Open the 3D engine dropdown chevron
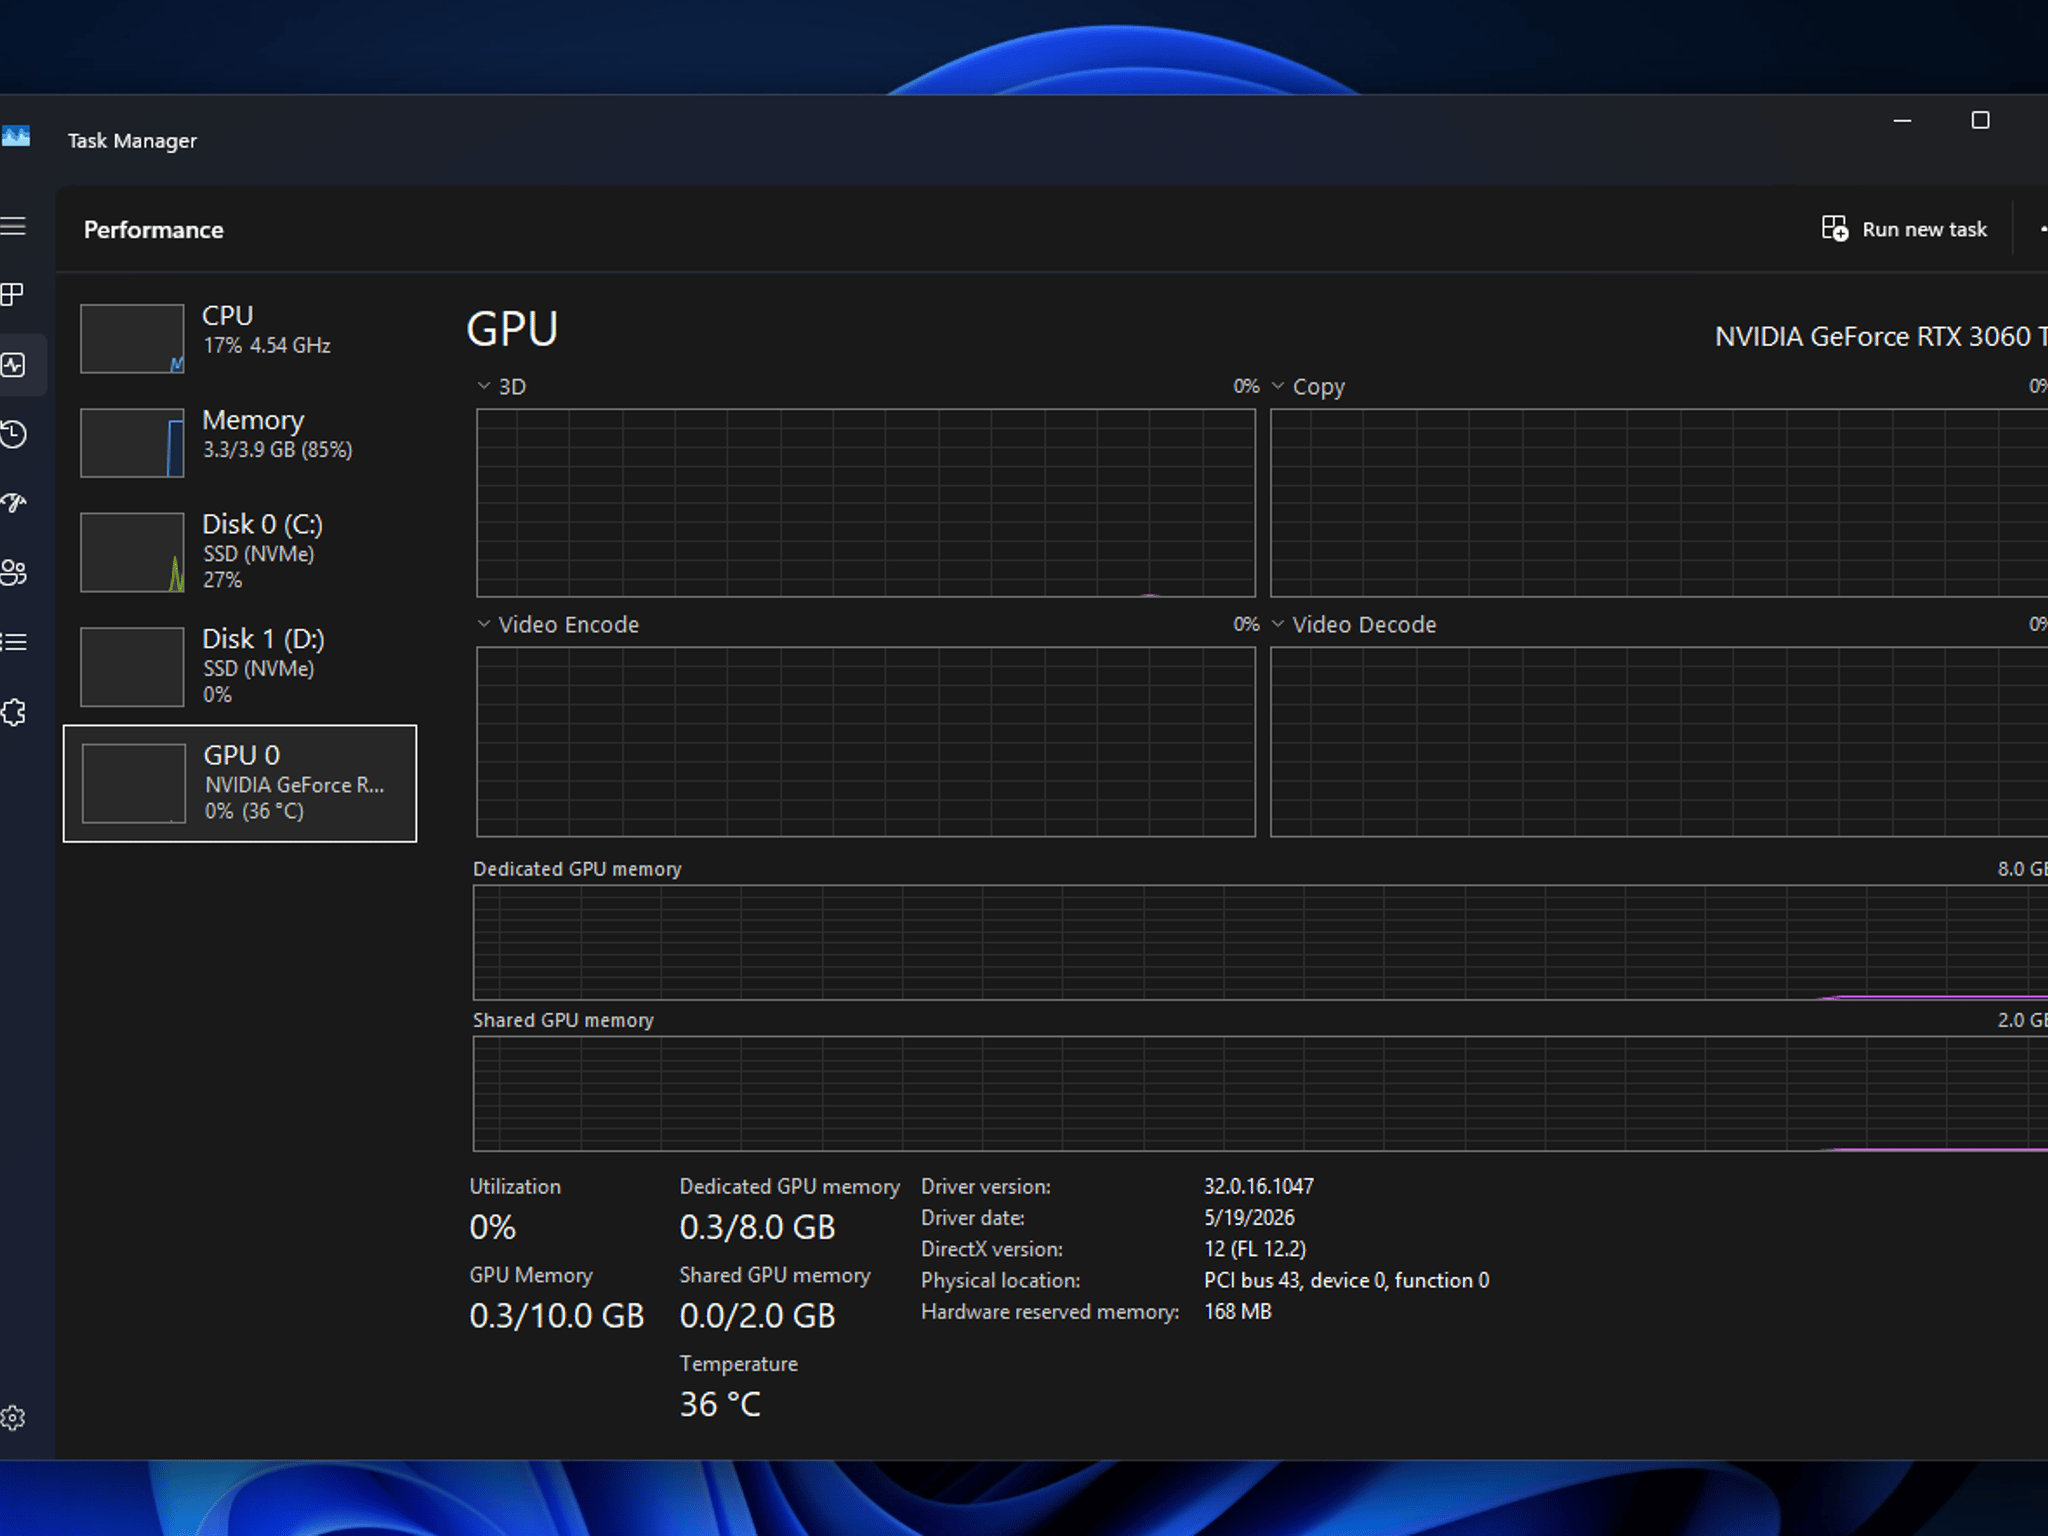Image resolution: width=2048 pixels, height=1536 pixels. tap(484, 386)
